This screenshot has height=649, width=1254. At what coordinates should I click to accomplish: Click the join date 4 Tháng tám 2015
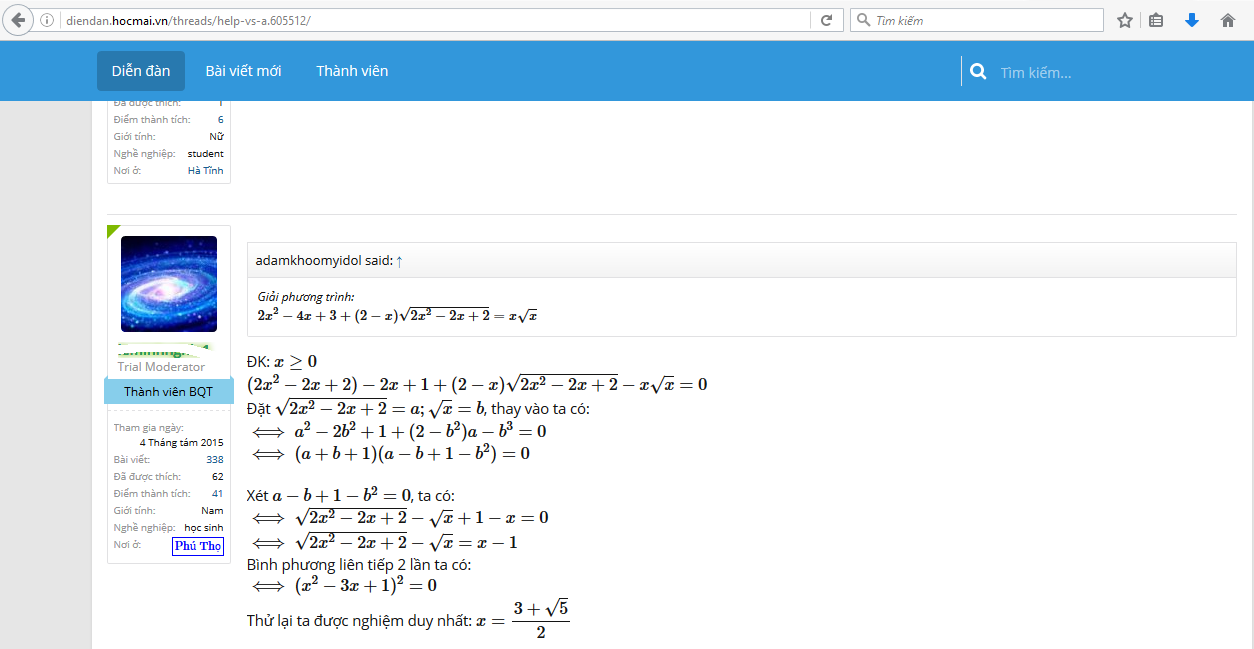[182, 442]
